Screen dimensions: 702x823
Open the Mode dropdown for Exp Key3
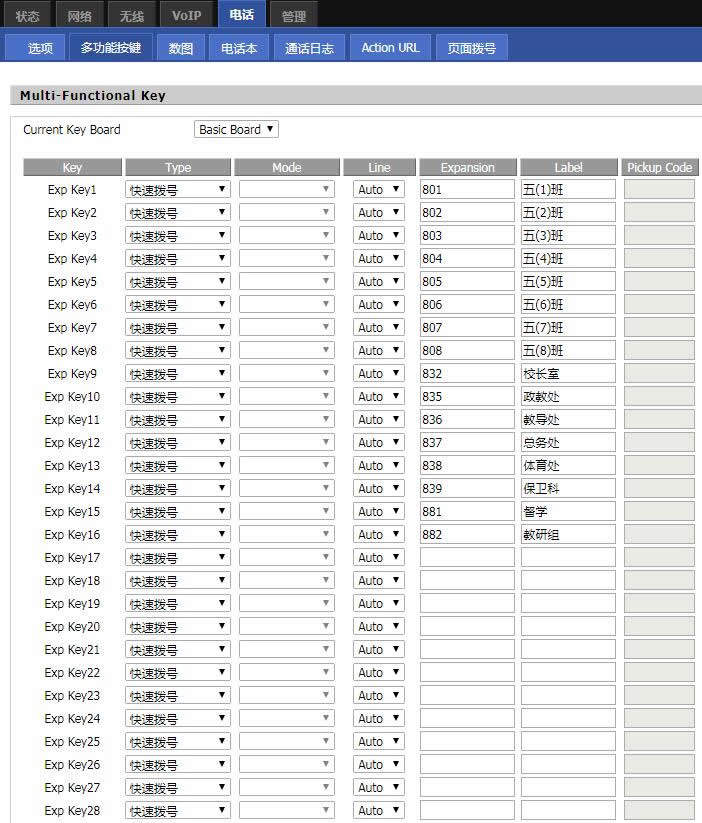(287, 236)
